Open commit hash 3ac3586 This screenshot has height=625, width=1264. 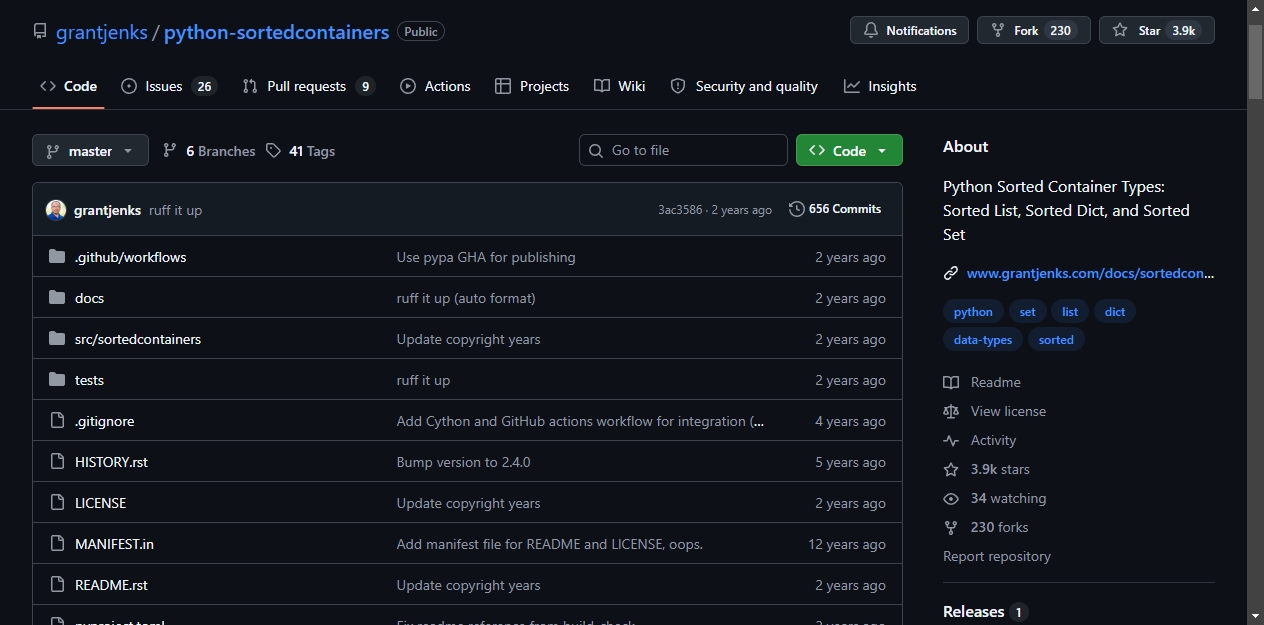coord(680,210)
